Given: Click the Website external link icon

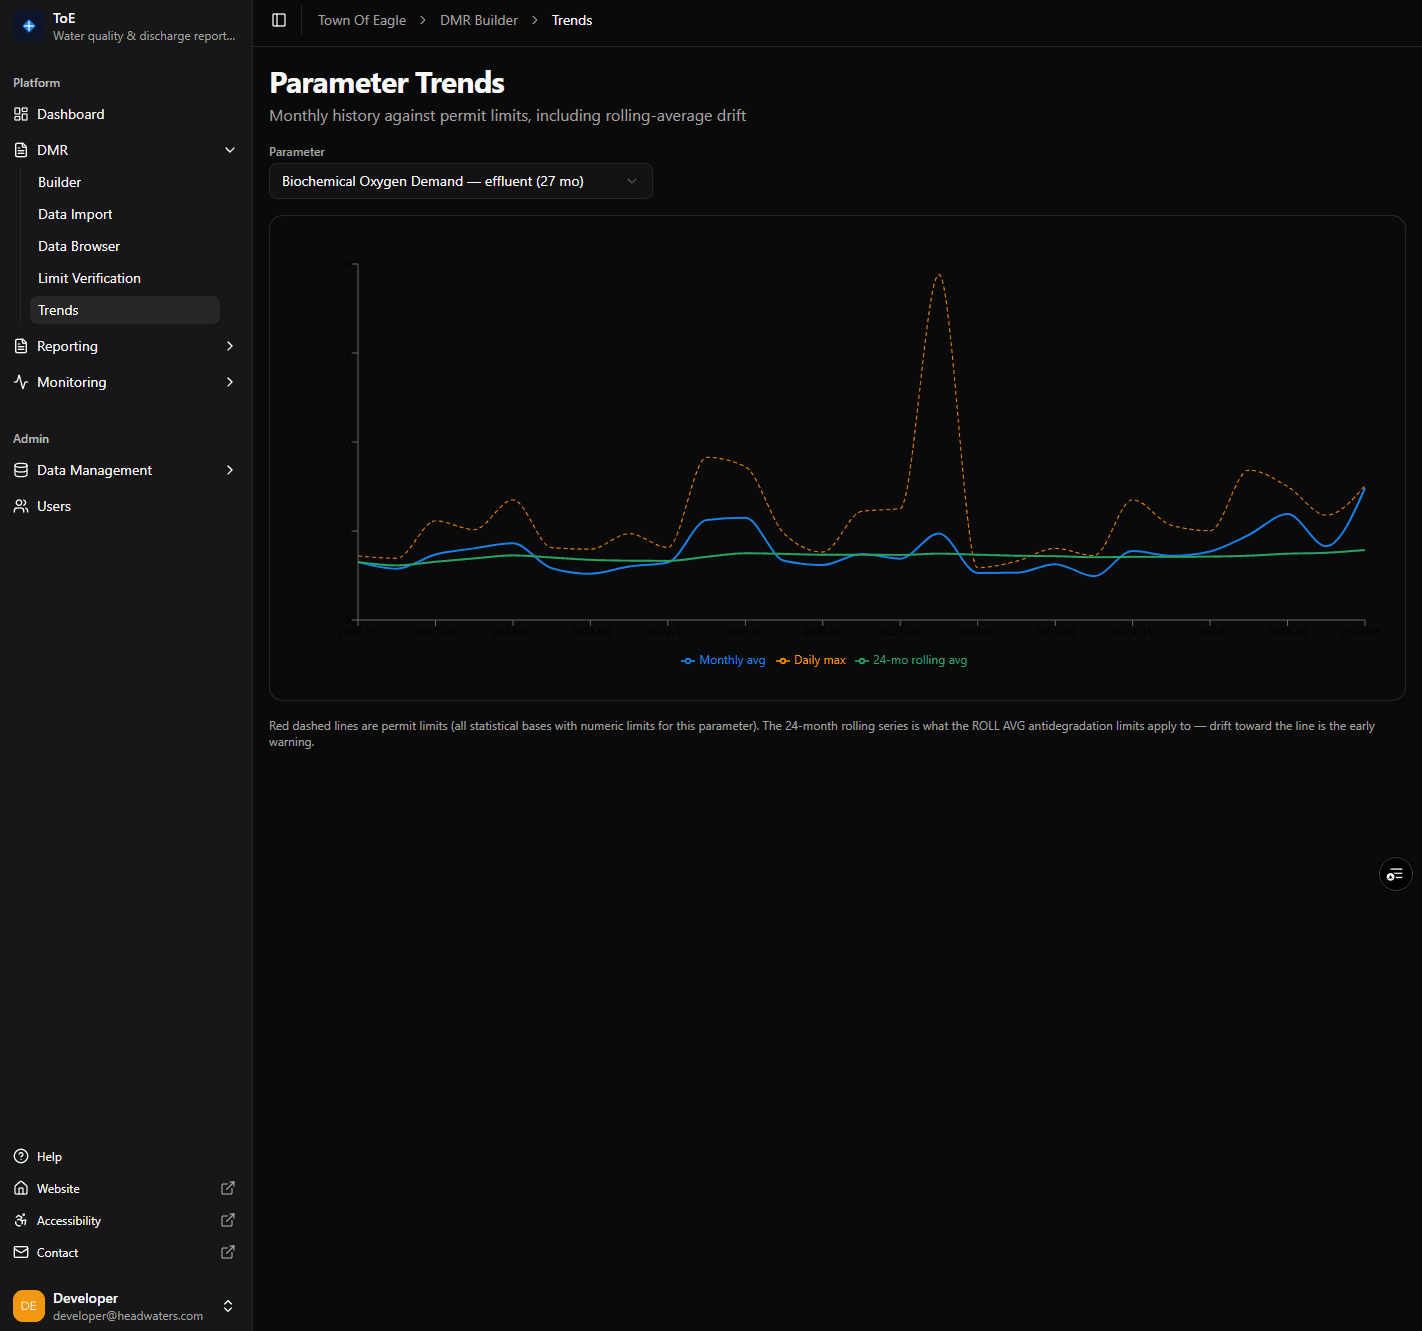Looking at the screenshot, I should click(228, 1188).
